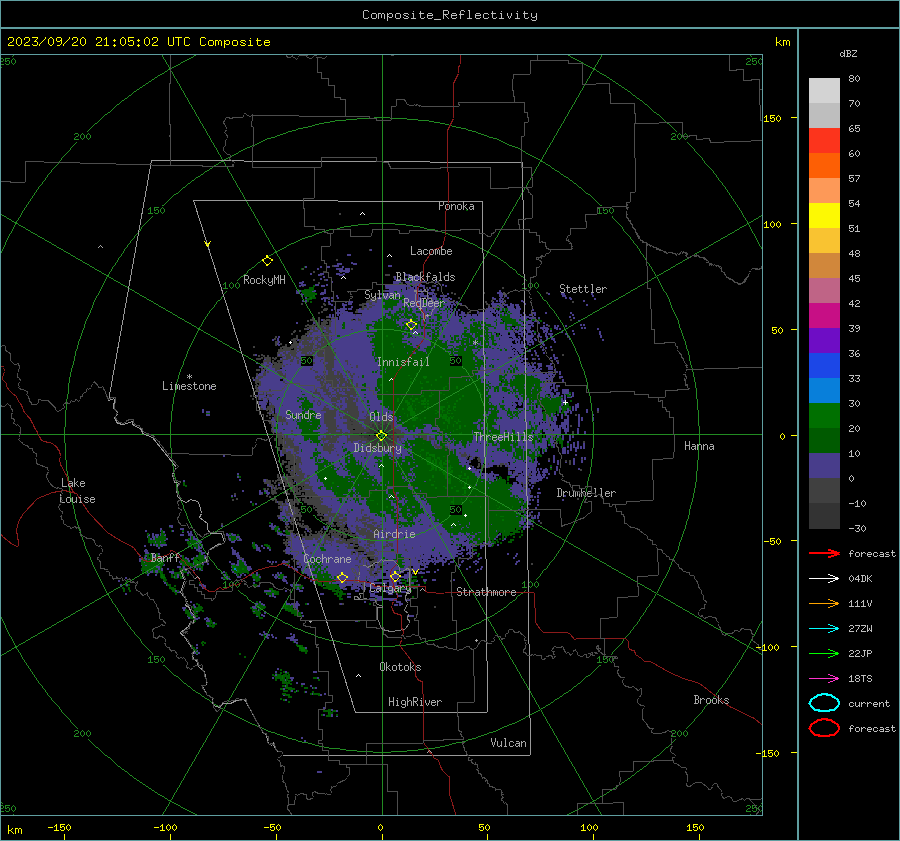
Task: Click the yellow diamond marker at RedDeer
Action: 411,325
